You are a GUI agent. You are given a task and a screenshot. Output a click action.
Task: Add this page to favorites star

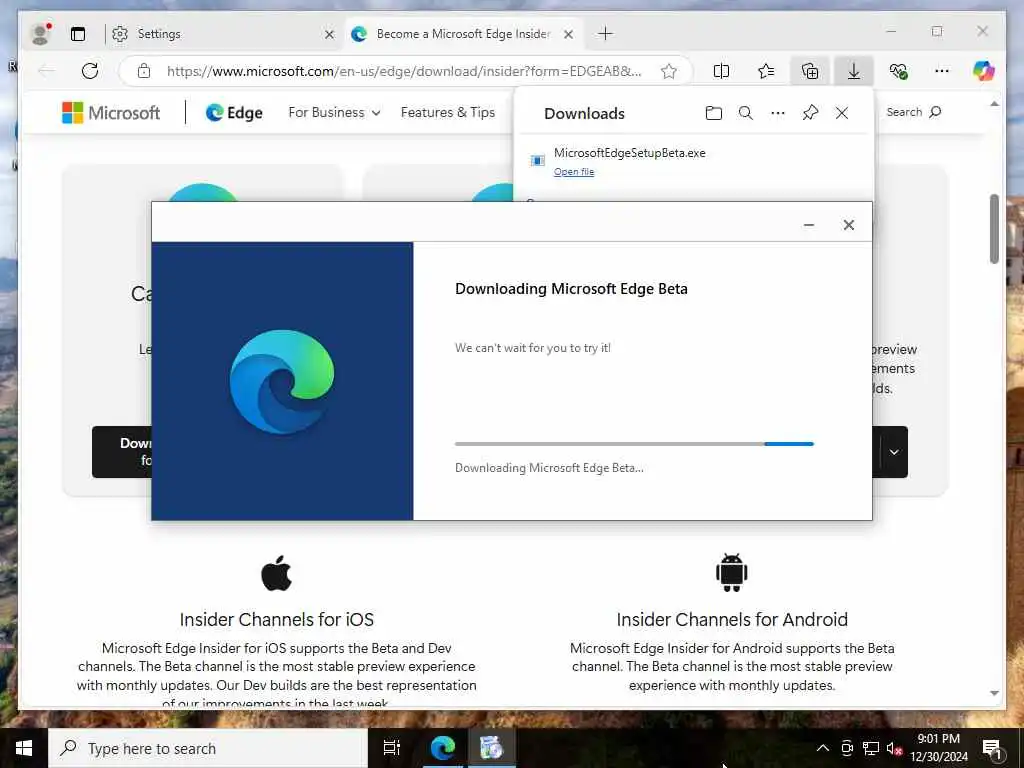click(x=669, y=71)
